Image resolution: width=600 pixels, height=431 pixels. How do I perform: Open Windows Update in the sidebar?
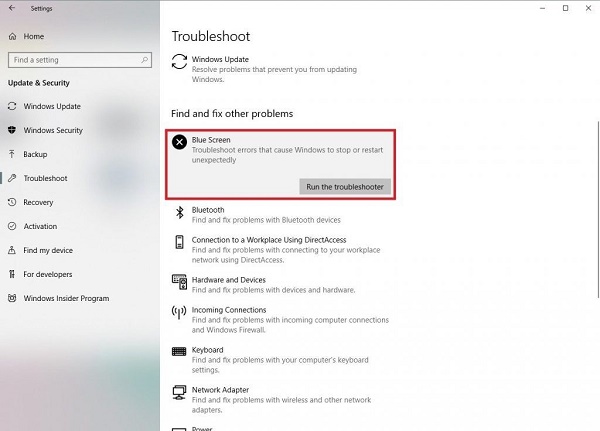(x=52, y=106)
